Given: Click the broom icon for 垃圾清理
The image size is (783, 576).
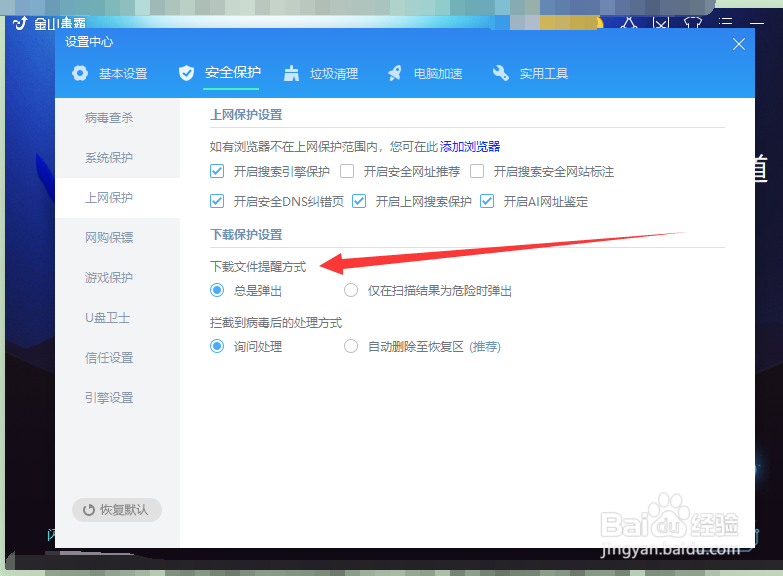Looking at the screenshot, I should point(291,73).
